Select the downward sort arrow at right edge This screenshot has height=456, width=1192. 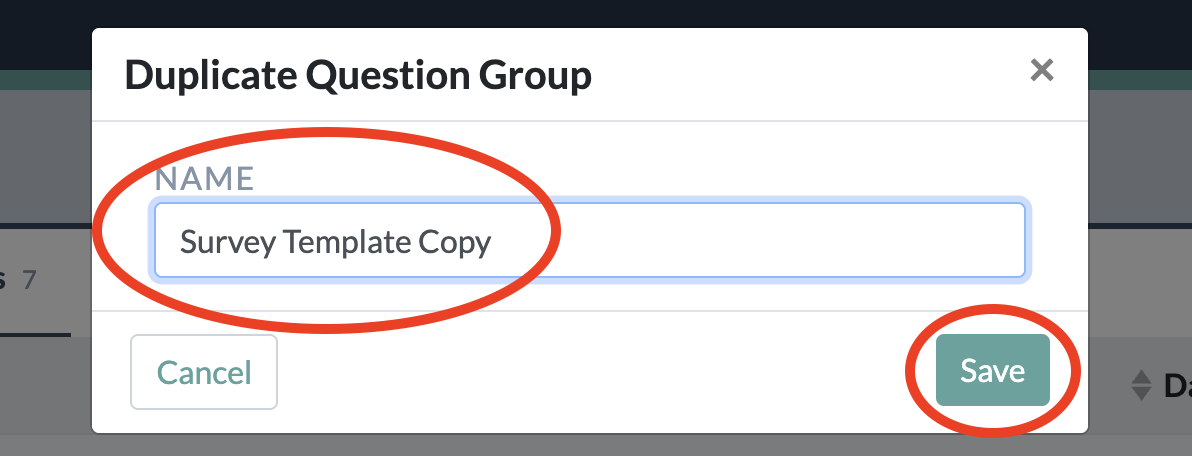pos(1141,394)
